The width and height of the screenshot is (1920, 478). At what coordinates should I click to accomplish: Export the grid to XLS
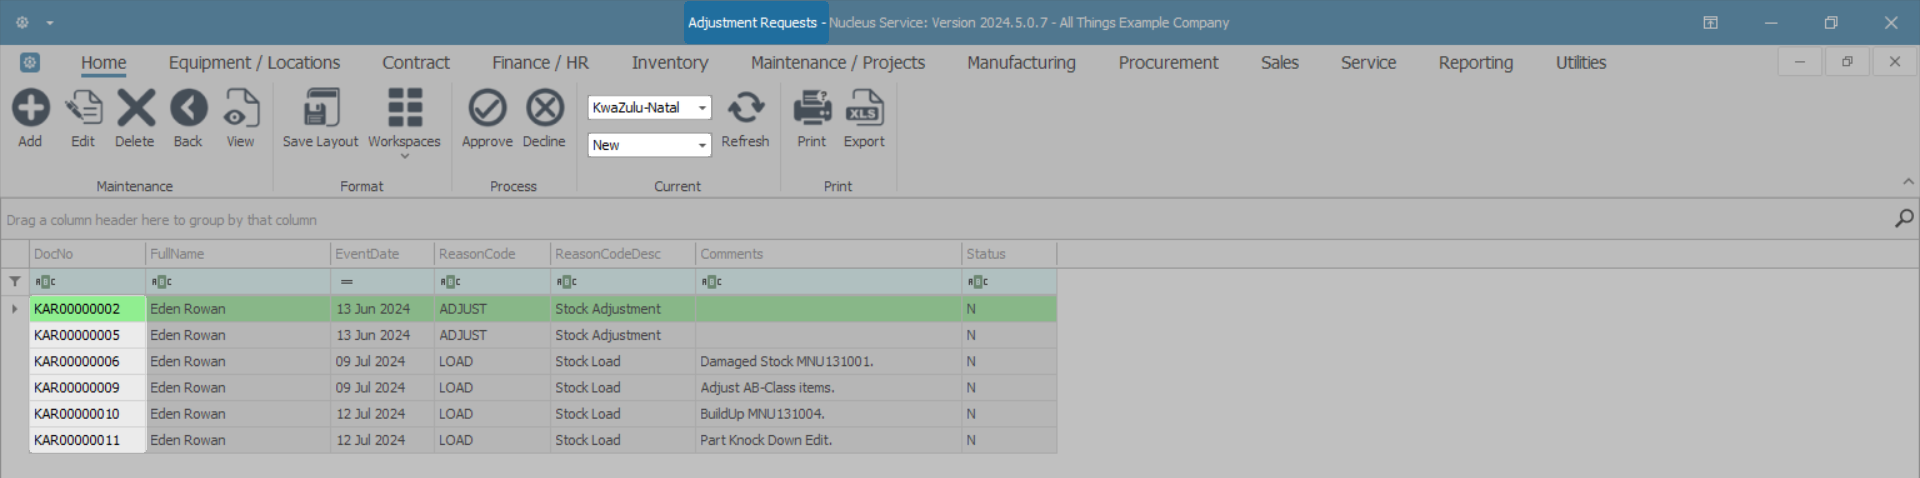(864, 109)
